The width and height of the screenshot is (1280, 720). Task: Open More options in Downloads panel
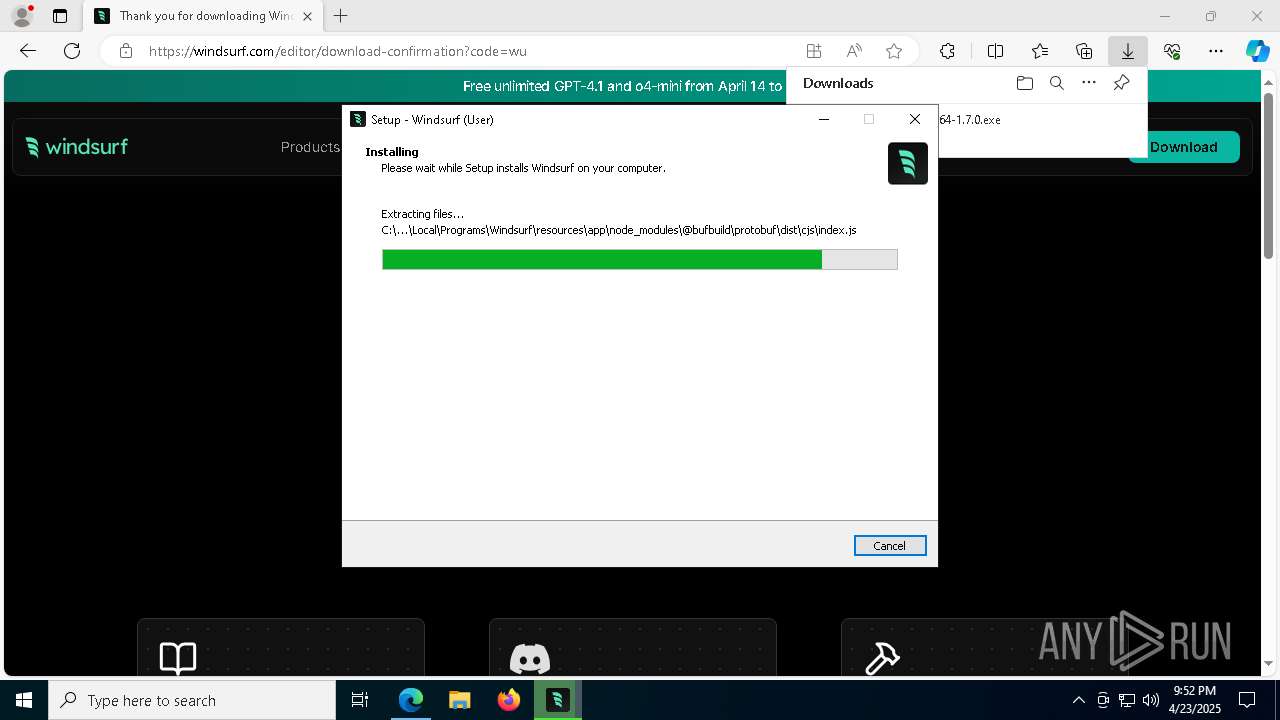pyautogui.click(x=1089, y=83)
